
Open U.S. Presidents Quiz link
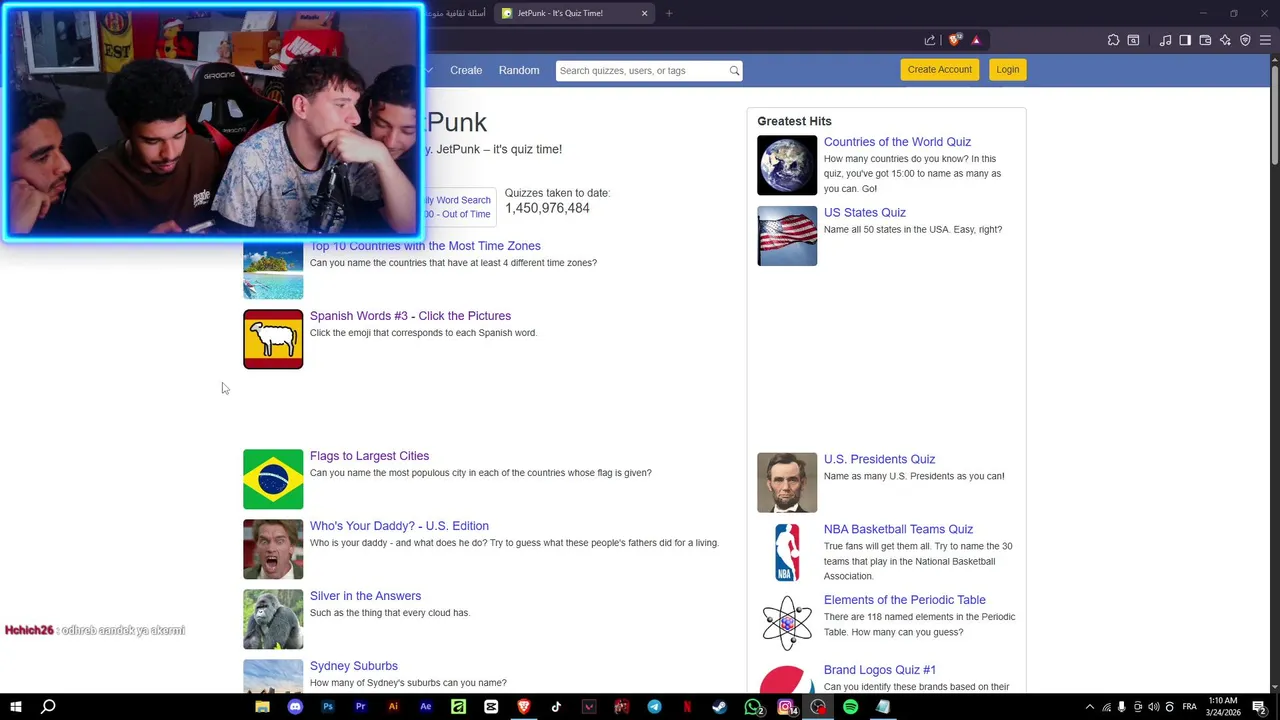(x=880, y=459)
